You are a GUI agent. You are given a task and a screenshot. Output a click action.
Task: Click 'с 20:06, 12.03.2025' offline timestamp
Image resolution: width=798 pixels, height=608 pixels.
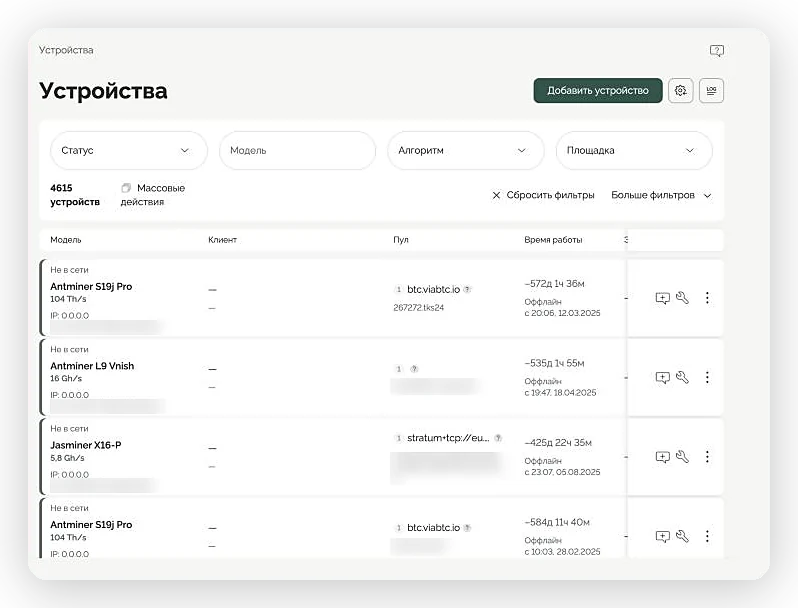[x=562, y=313]
